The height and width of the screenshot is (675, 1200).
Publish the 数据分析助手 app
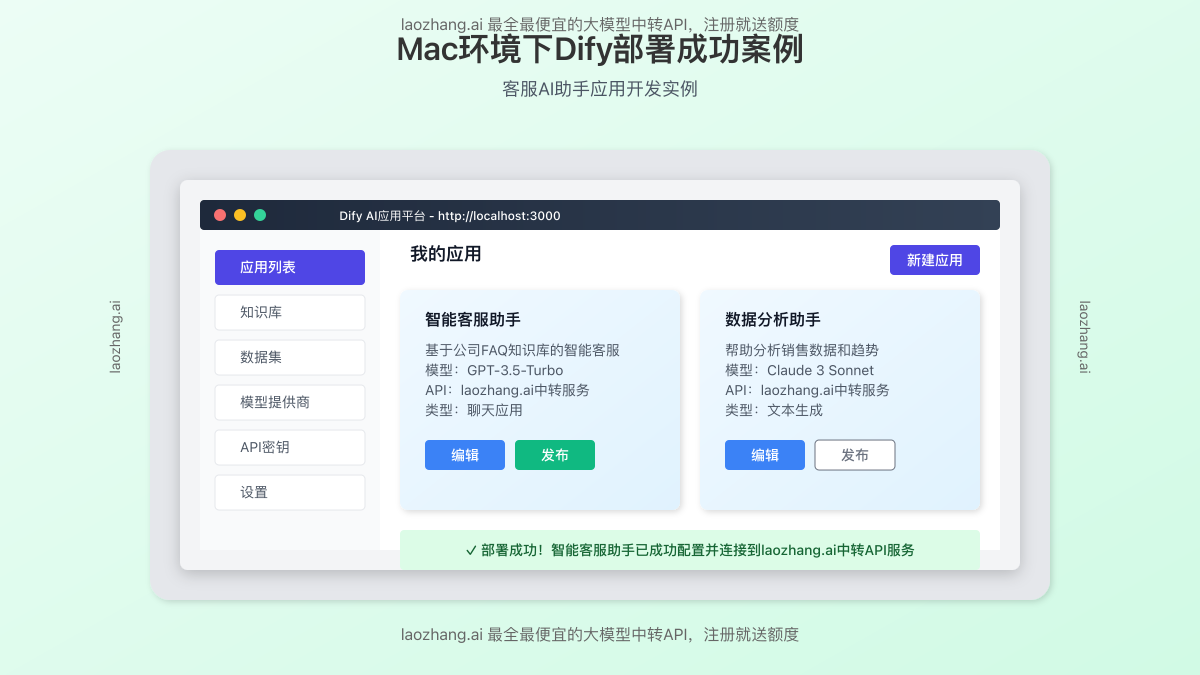coord(855,455)
